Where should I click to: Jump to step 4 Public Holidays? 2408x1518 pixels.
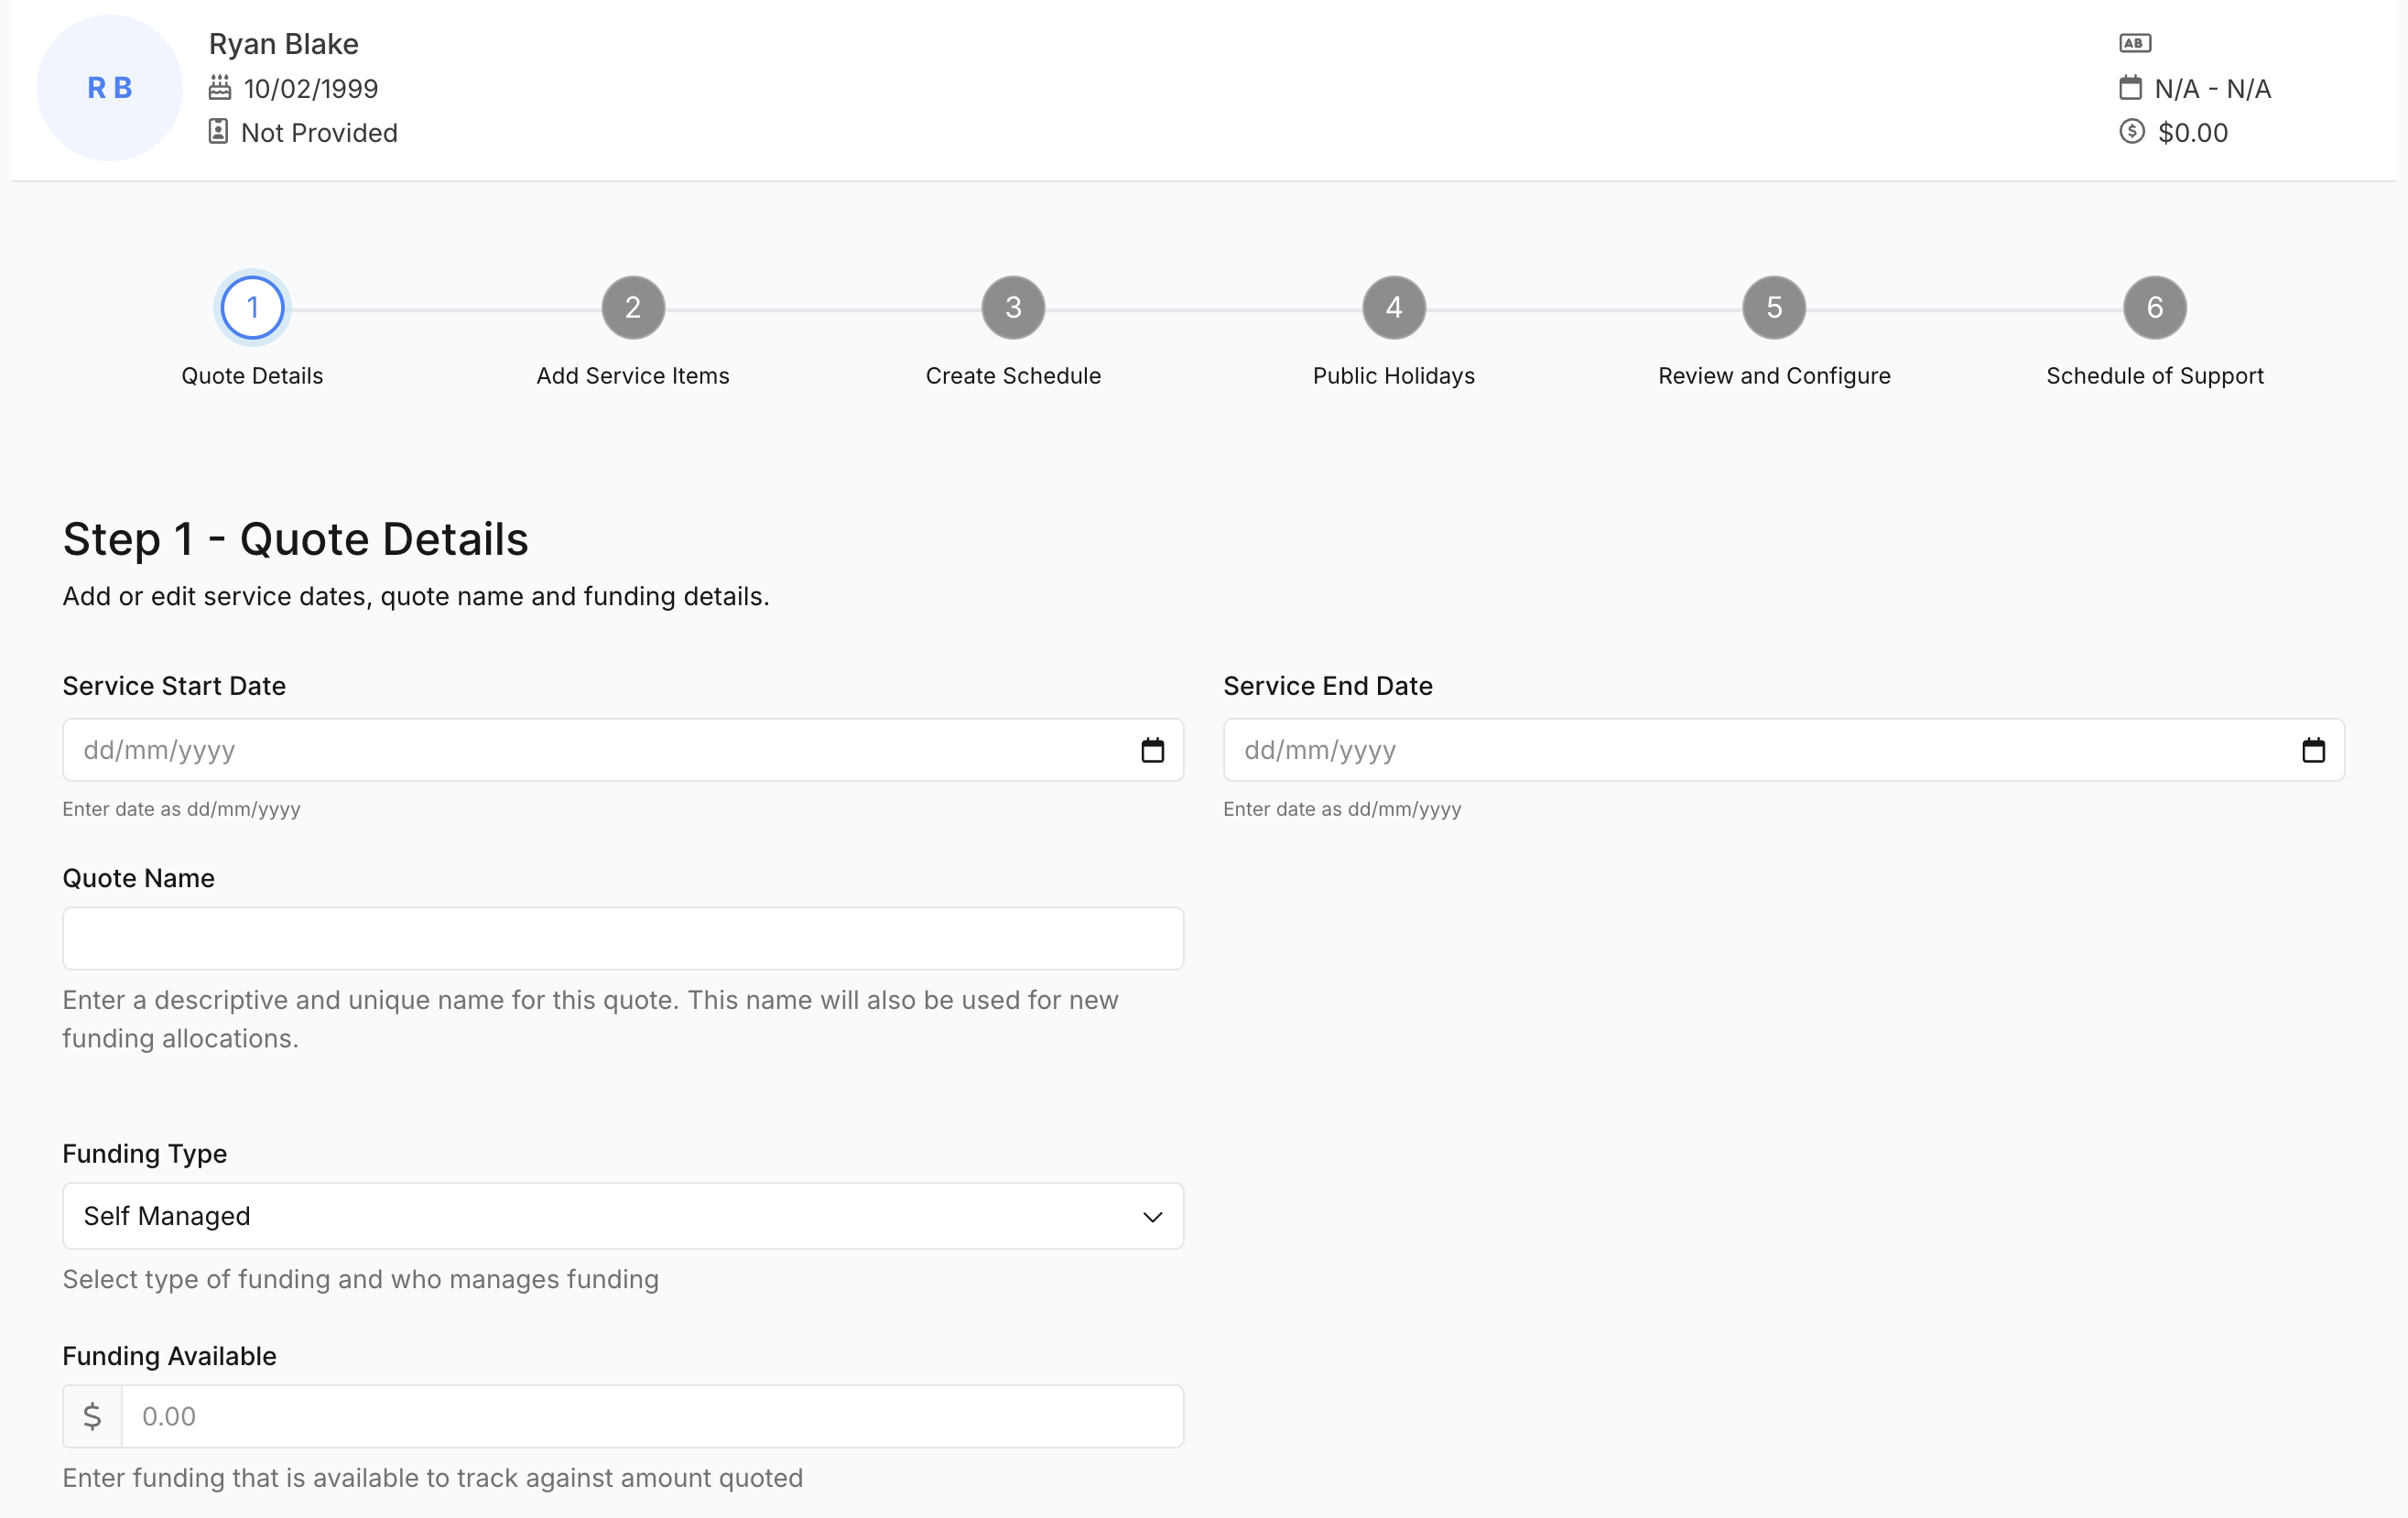point(1394,308)
